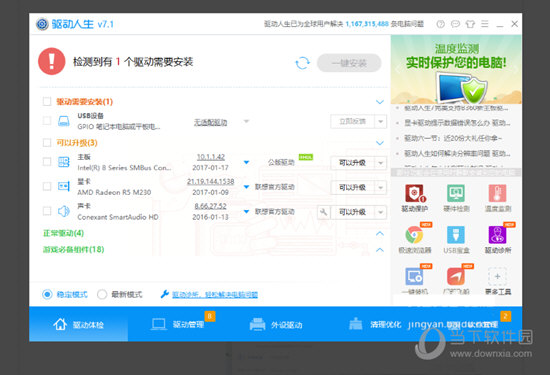The height and width of the screenshot is (375, 550).
Task: Click the USB设备 device icon
Action: (x=64, y=121)
